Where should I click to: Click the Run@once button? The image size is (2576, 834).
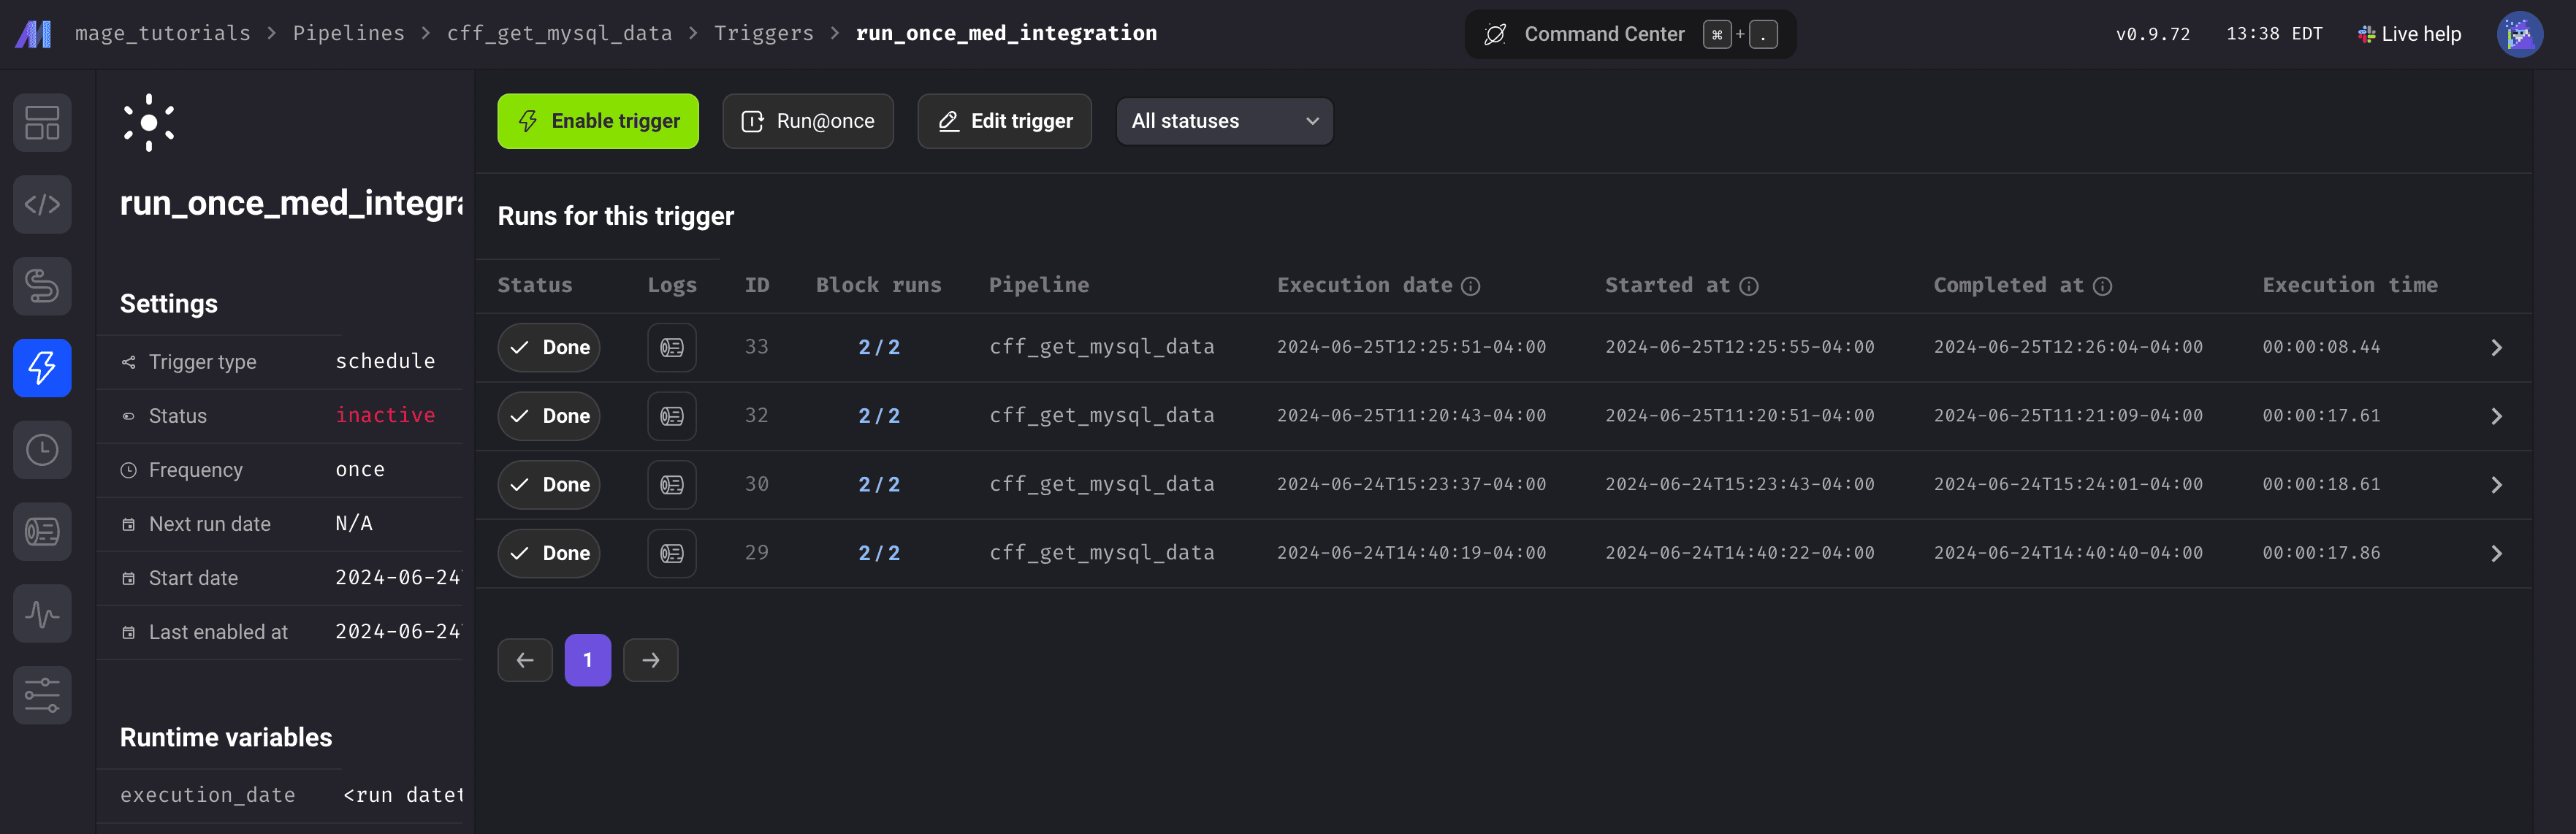pos(808,121)
